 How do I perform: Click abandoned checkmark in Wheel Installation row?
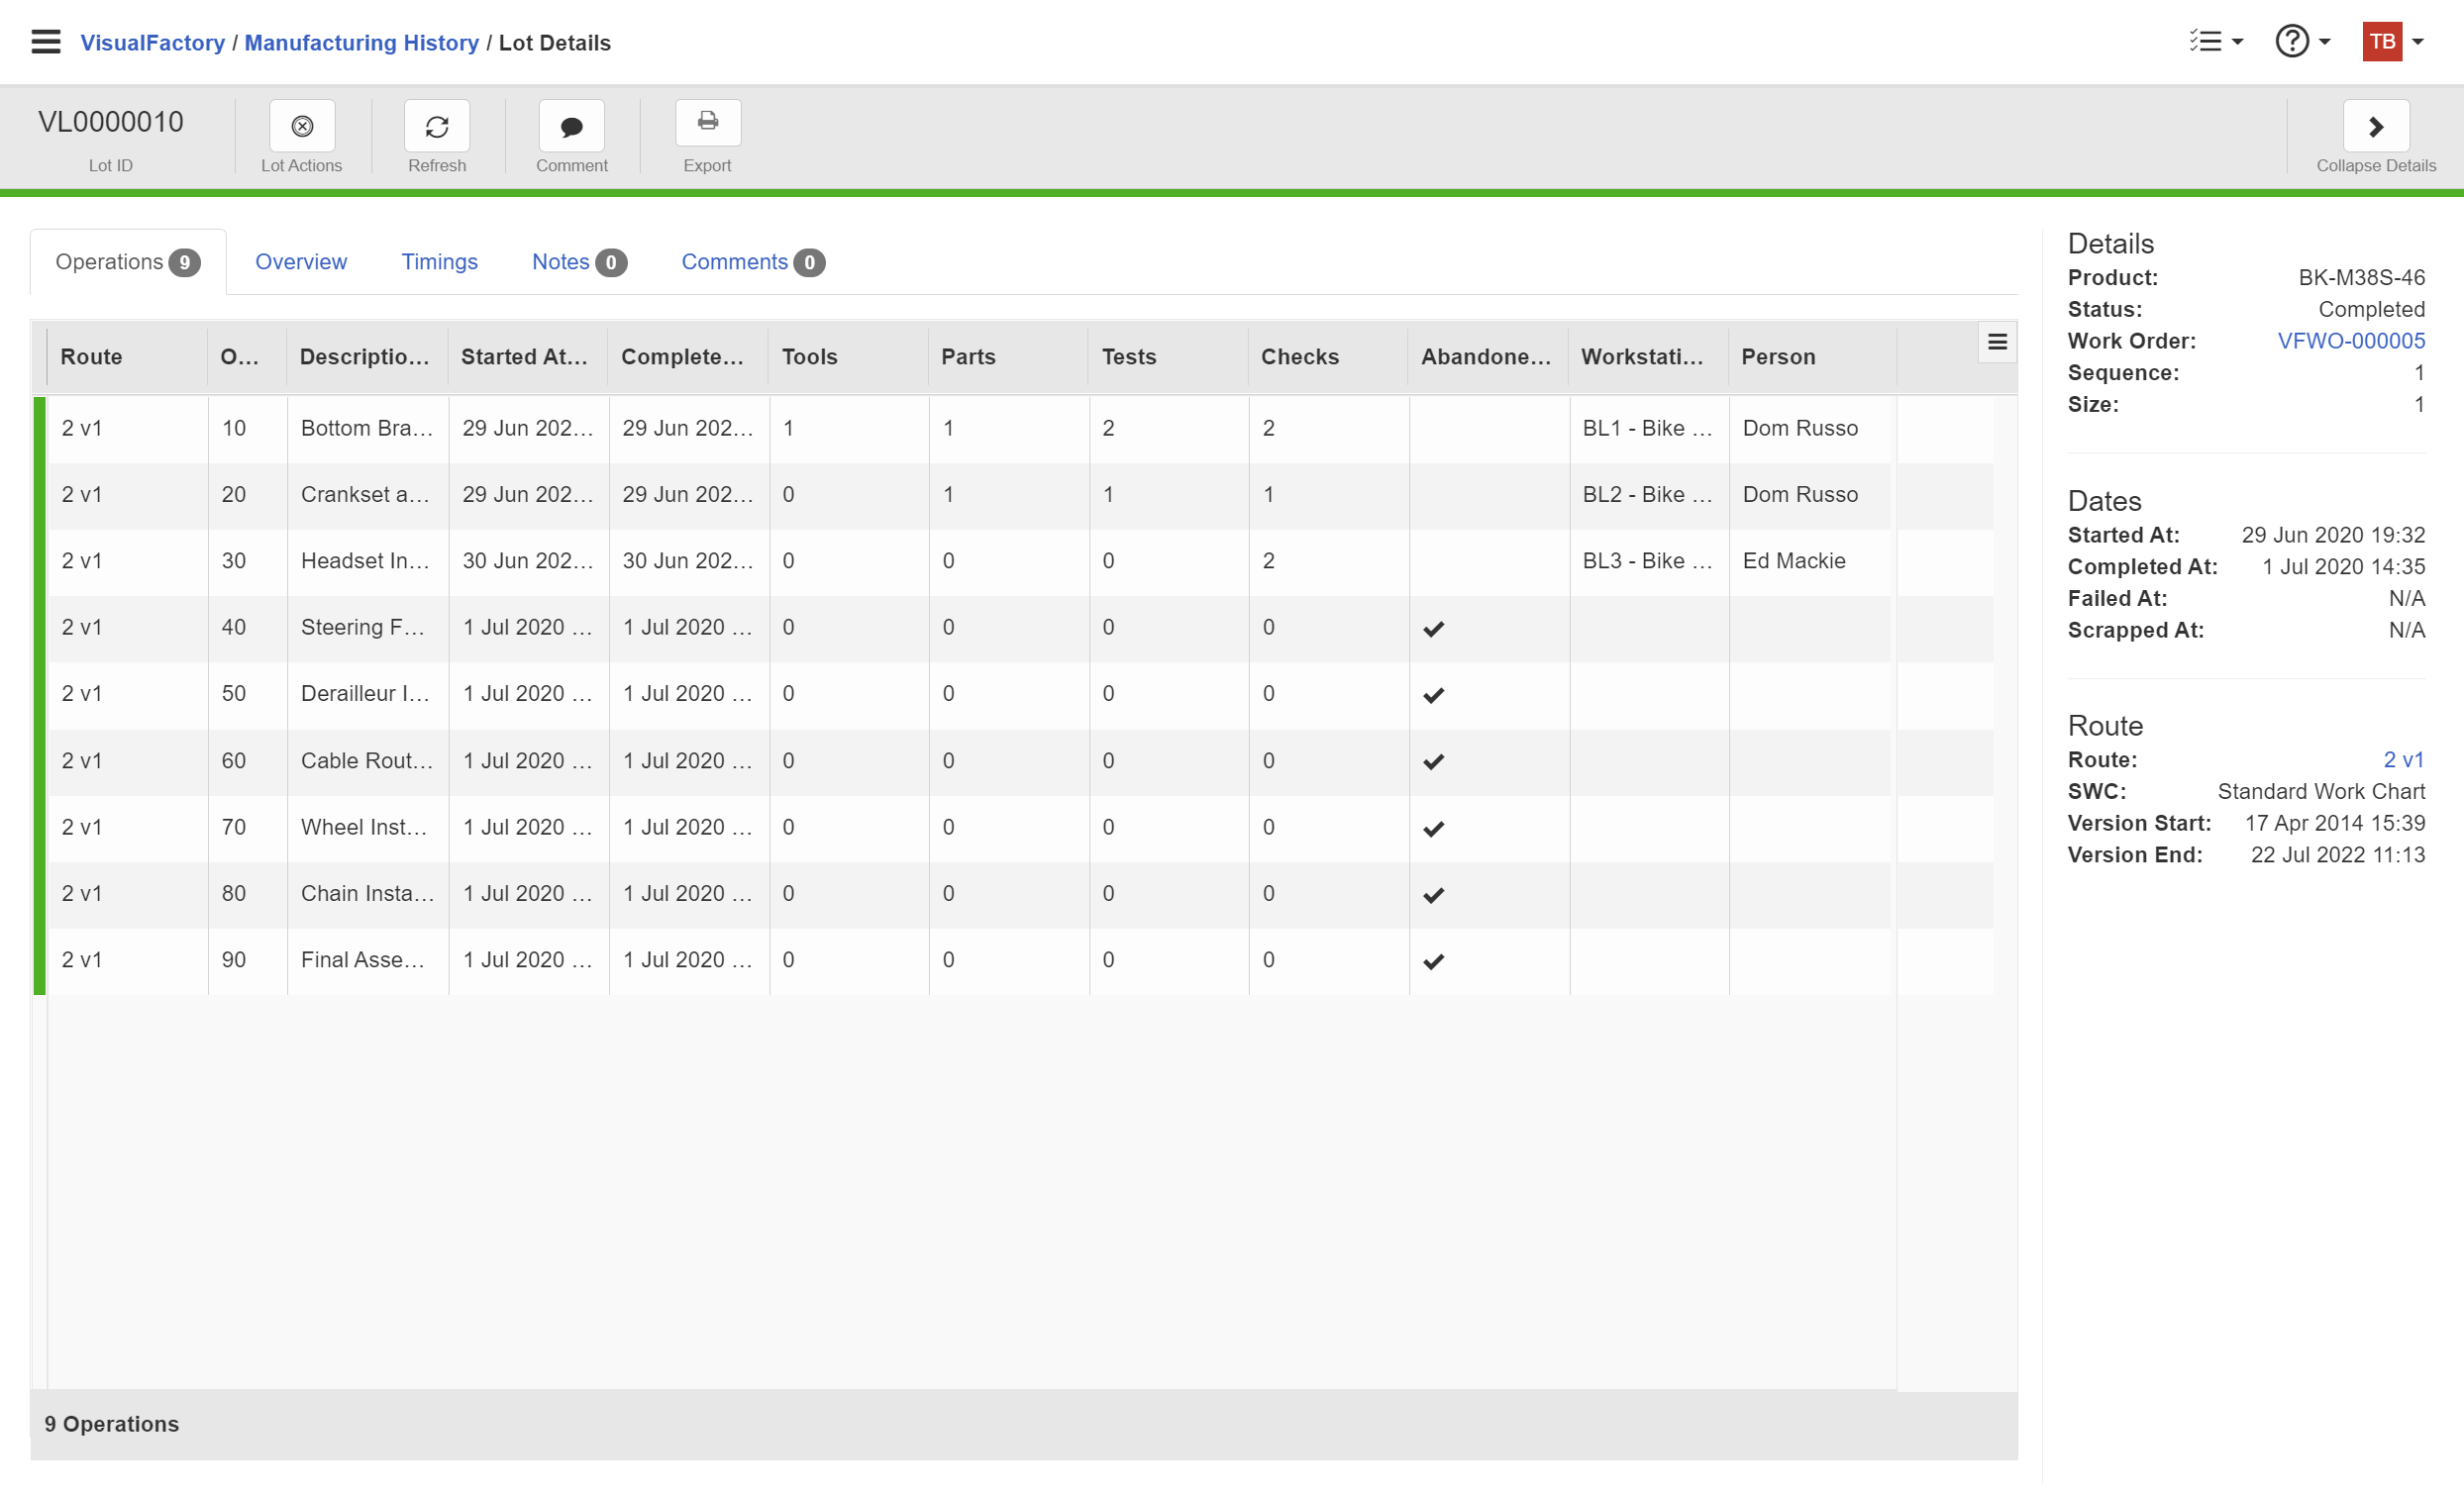(x=1433, y=828)
